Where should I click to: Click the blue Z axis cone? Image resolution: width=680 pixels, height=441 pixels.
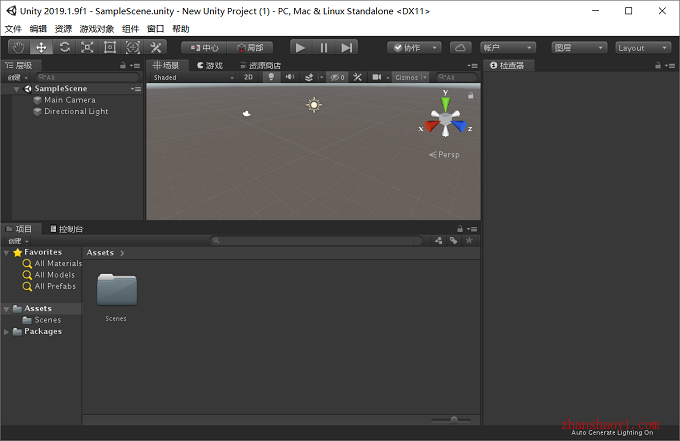point(459,126)
